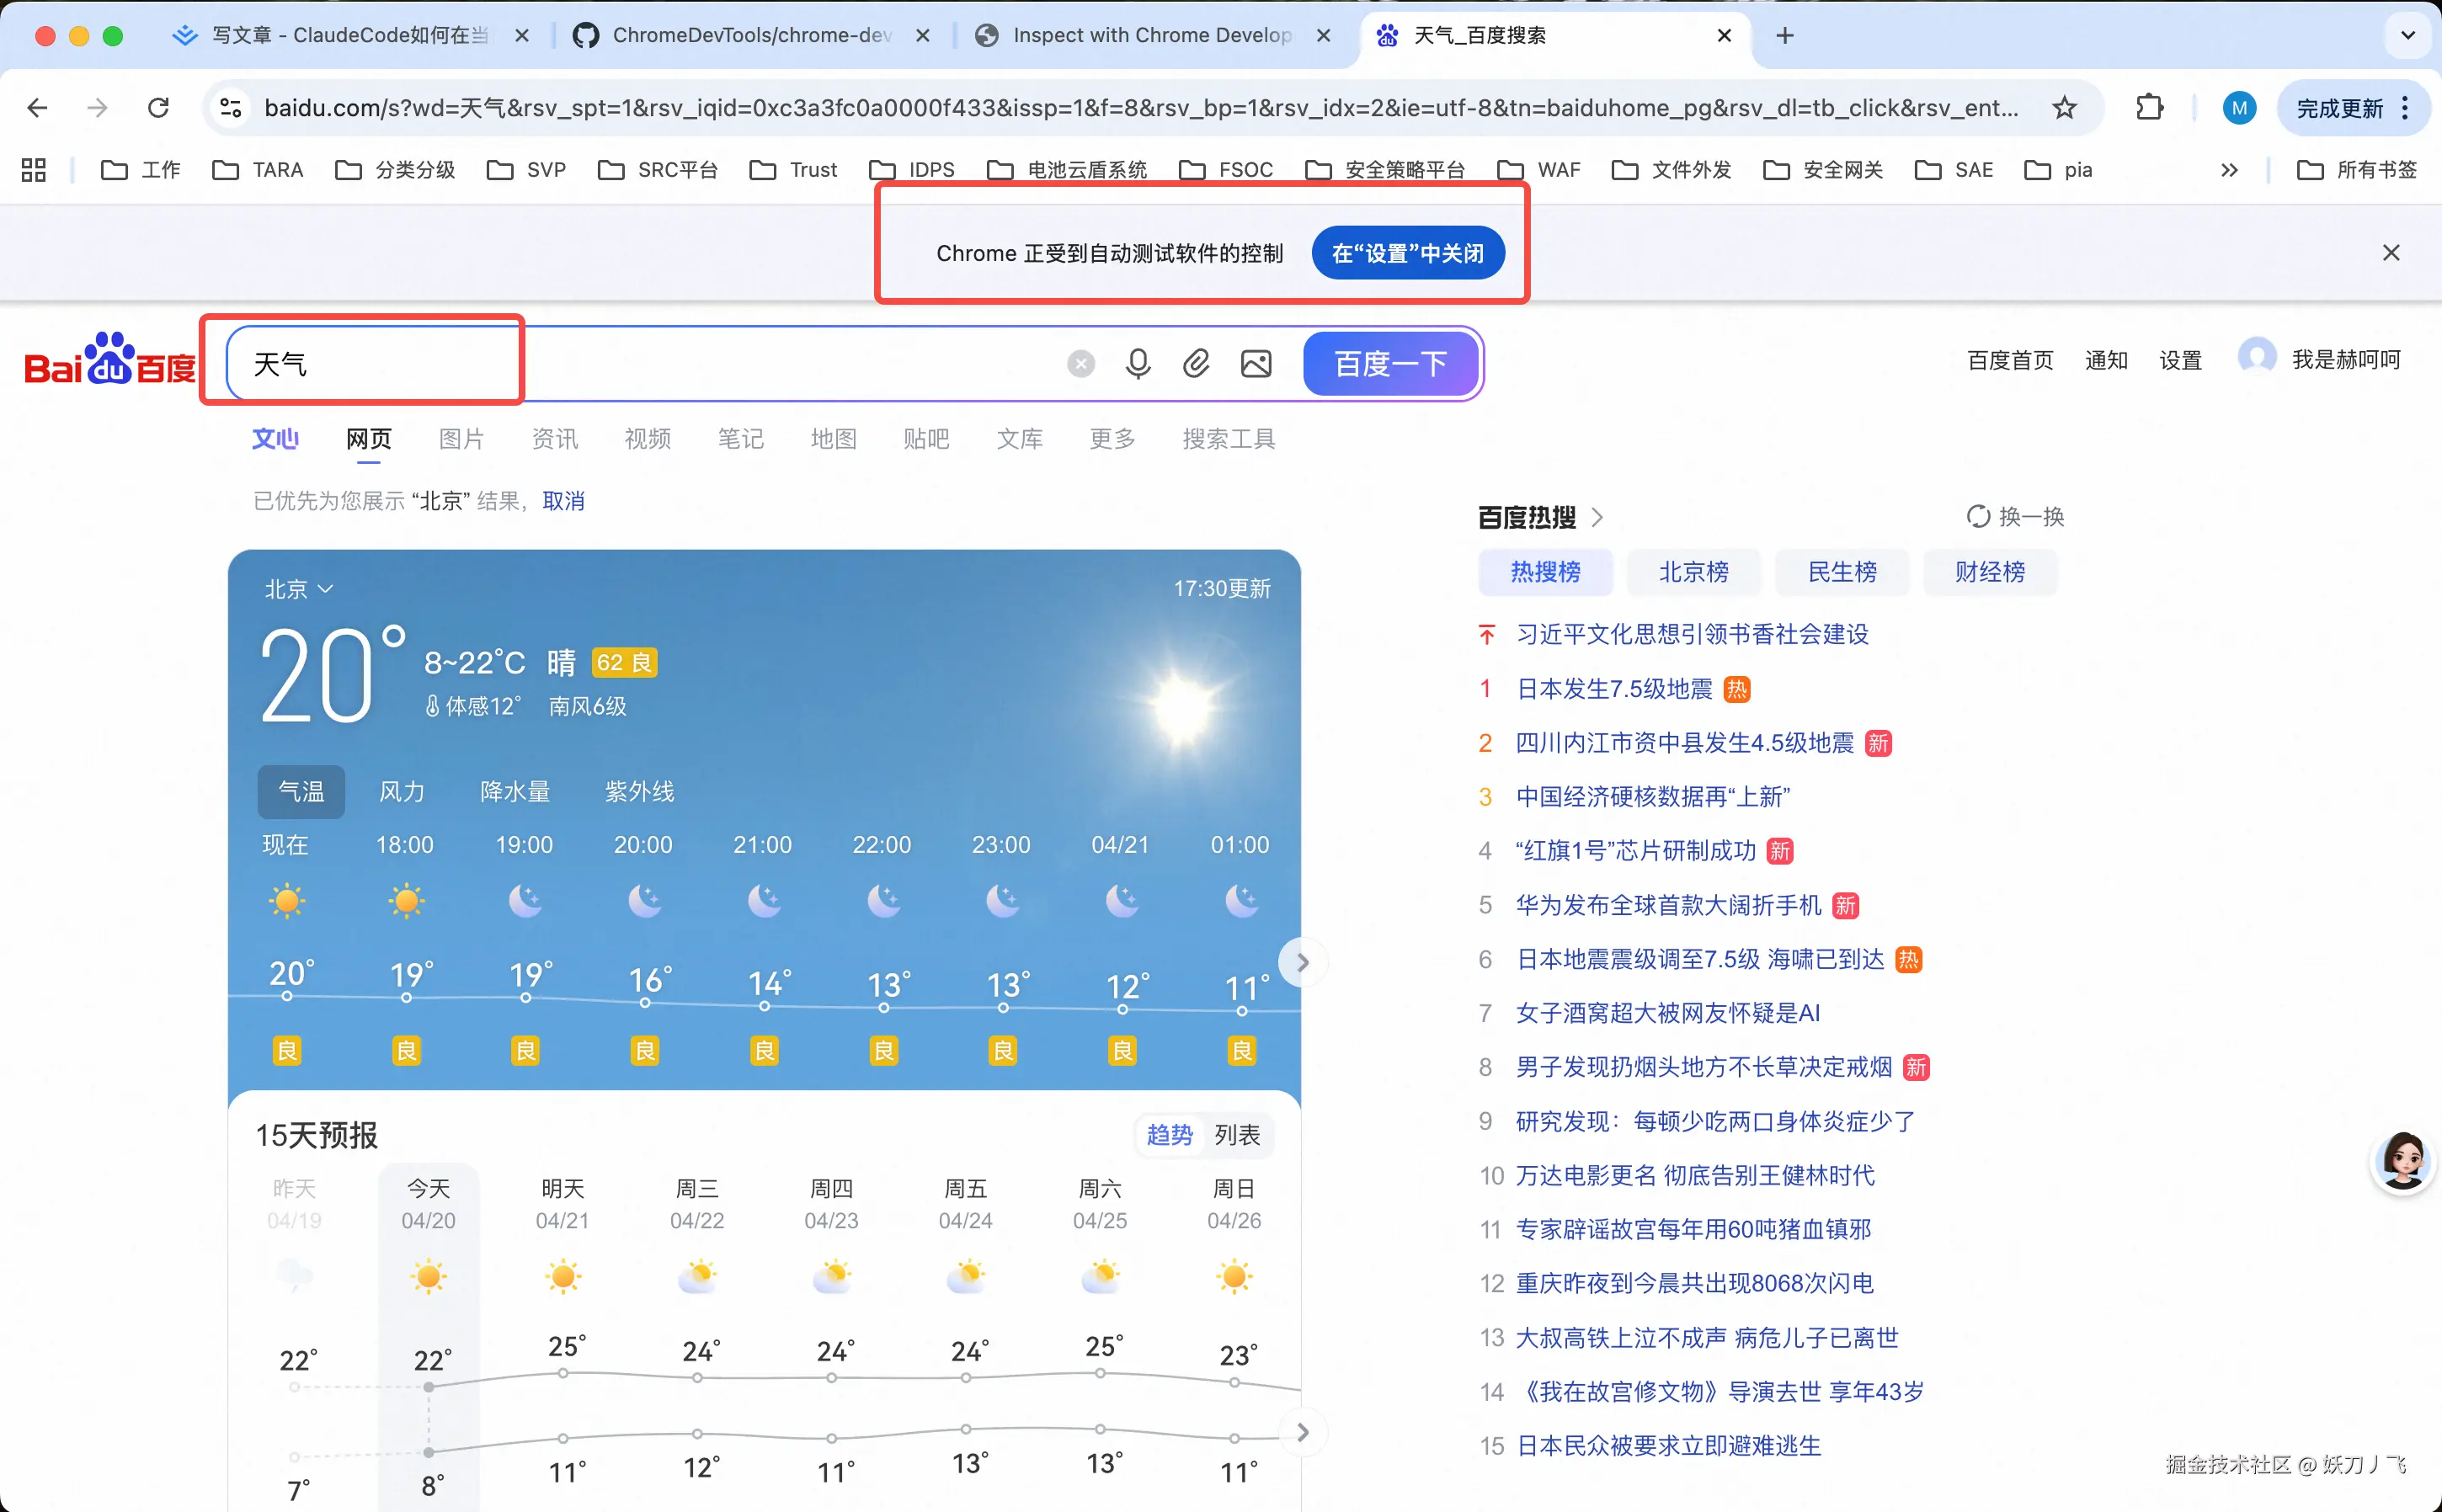Open the apps grid icon in bookmarks bar
Screen dimensions: 2442x1512
click(x=33, y=170)
